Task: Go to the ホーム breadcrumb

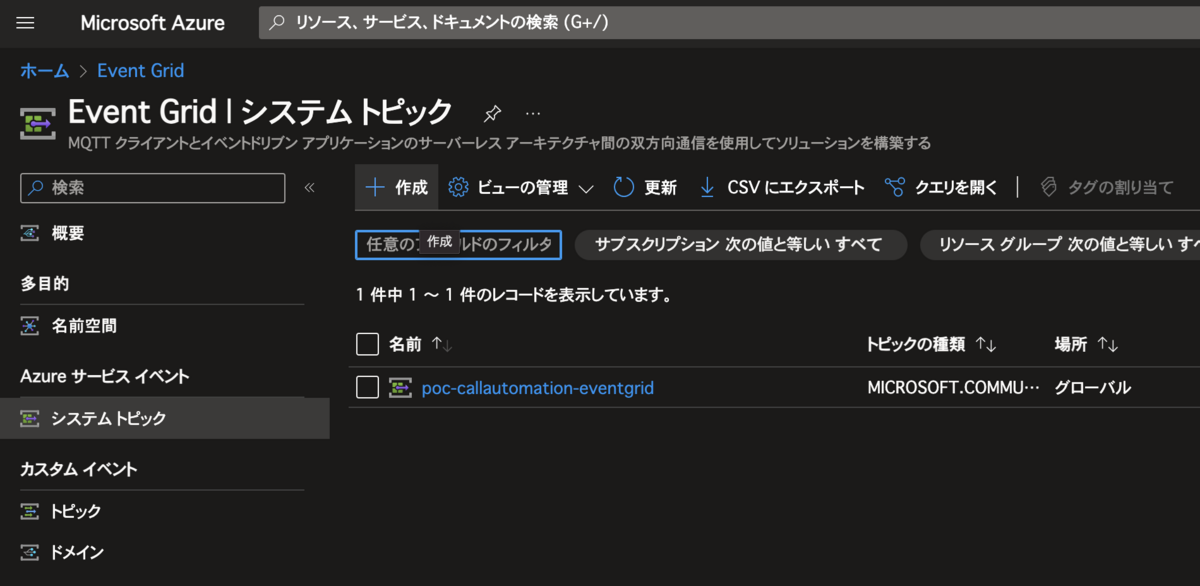Action: coord(45,71)
